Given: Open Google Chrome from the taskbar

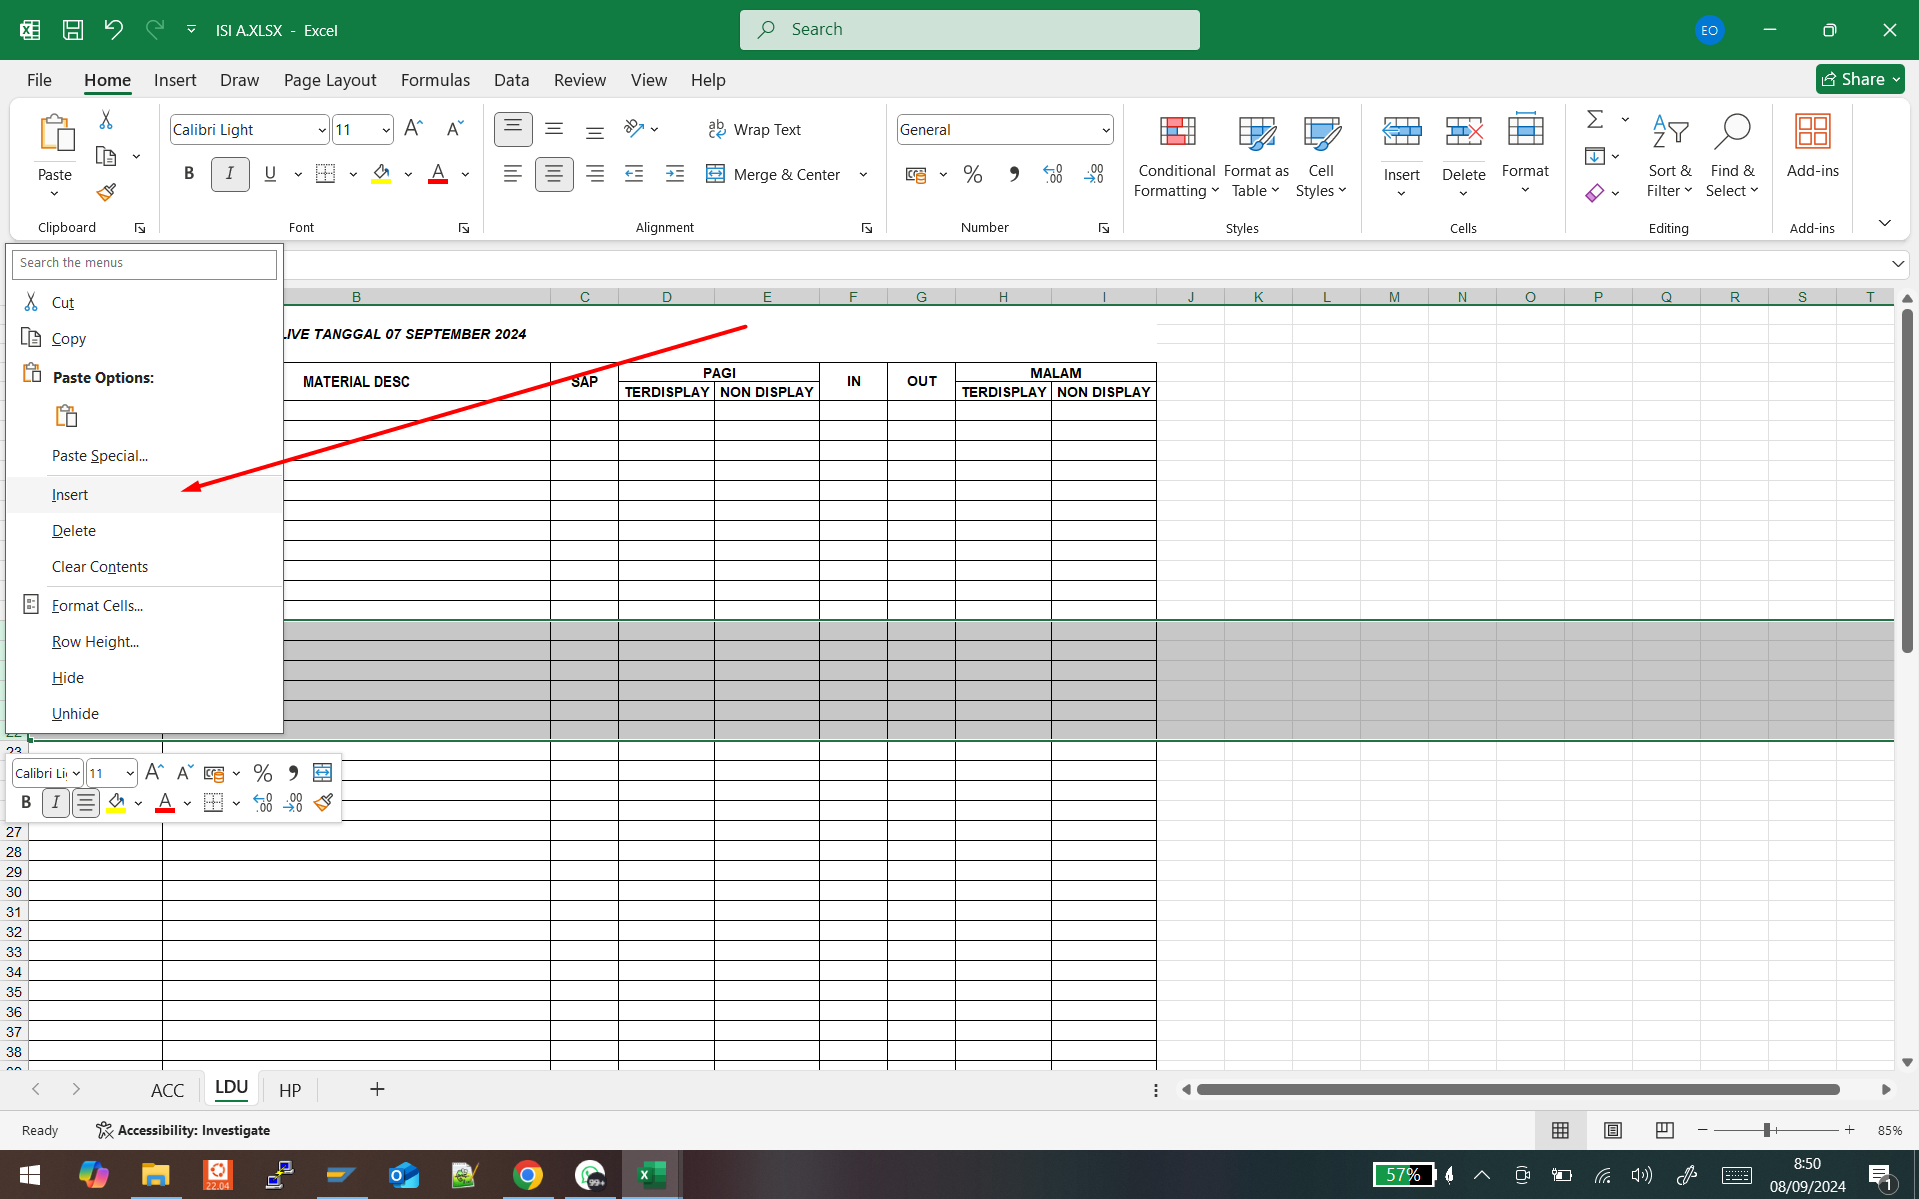Looking at the screenshot, I should 527,1175.
